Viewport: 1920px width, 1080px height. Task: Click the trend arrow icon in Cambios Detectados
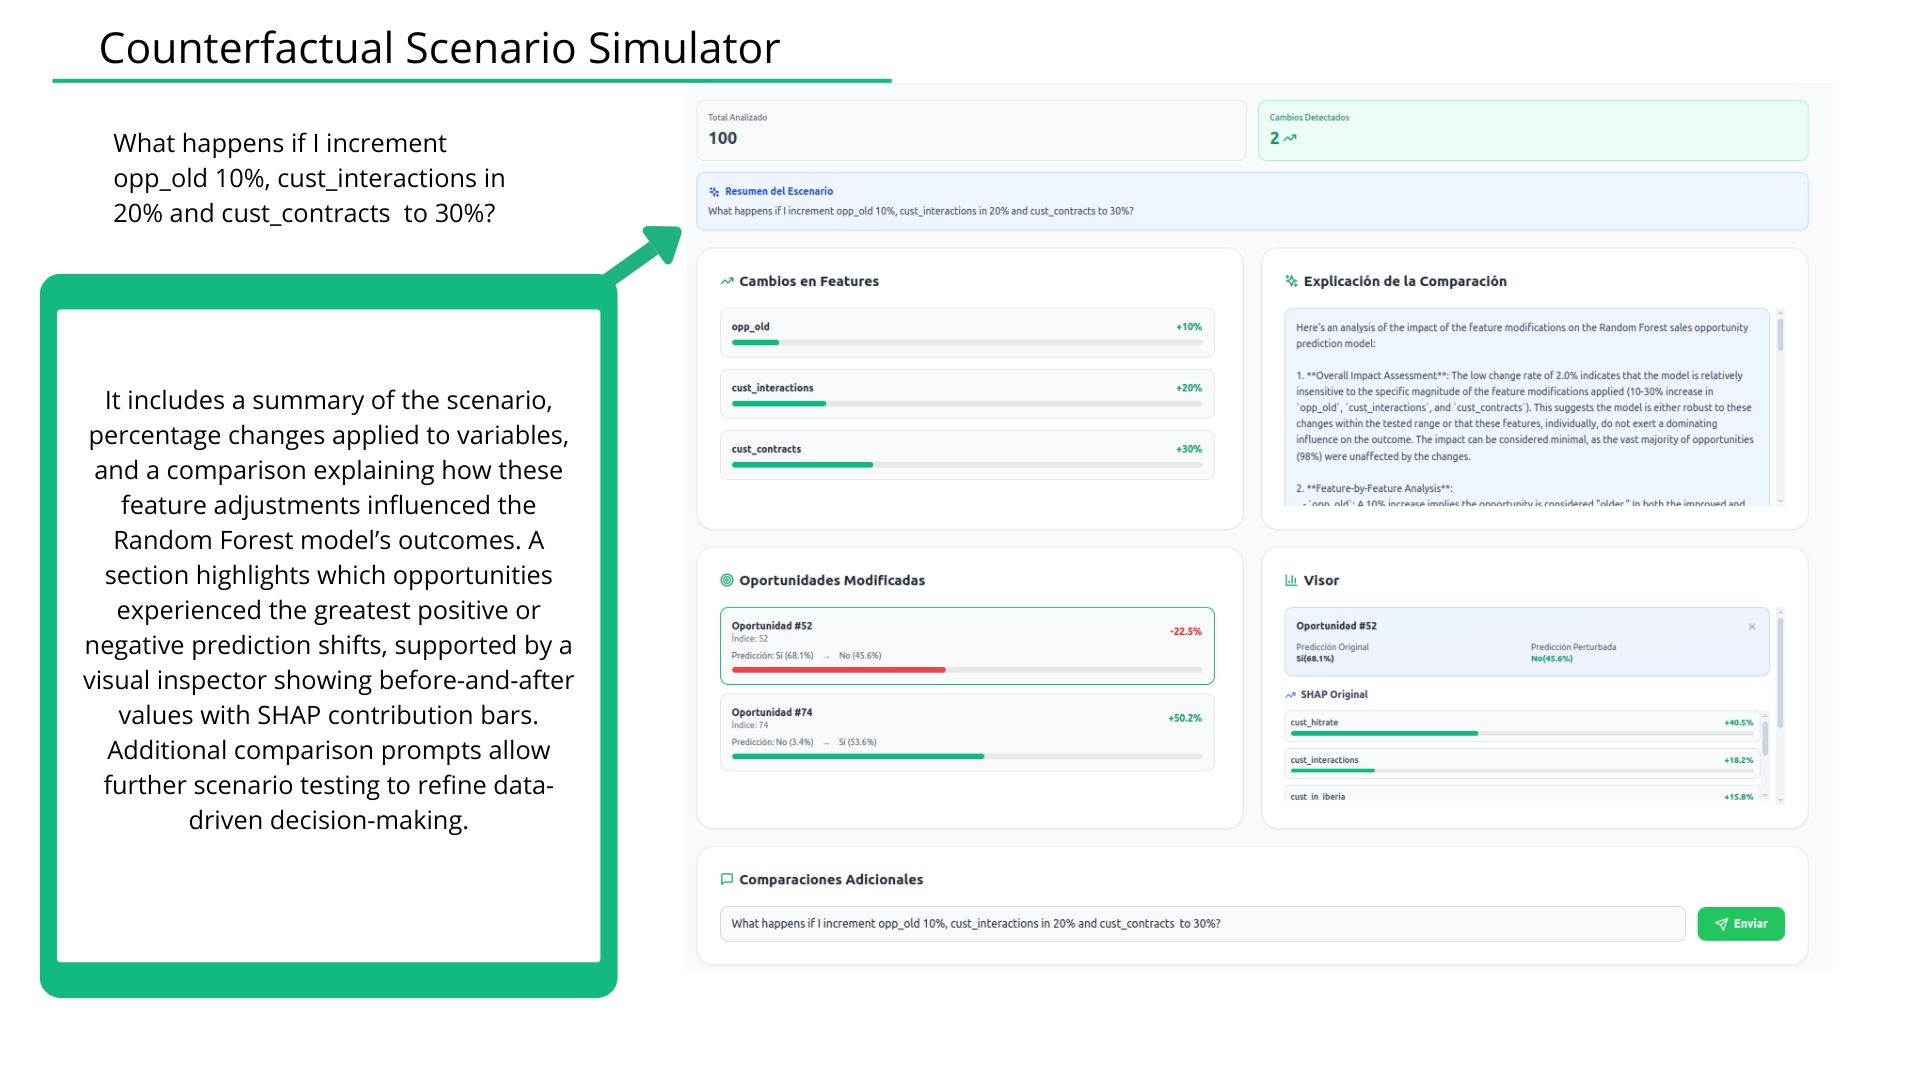[x=1290, y=139]
